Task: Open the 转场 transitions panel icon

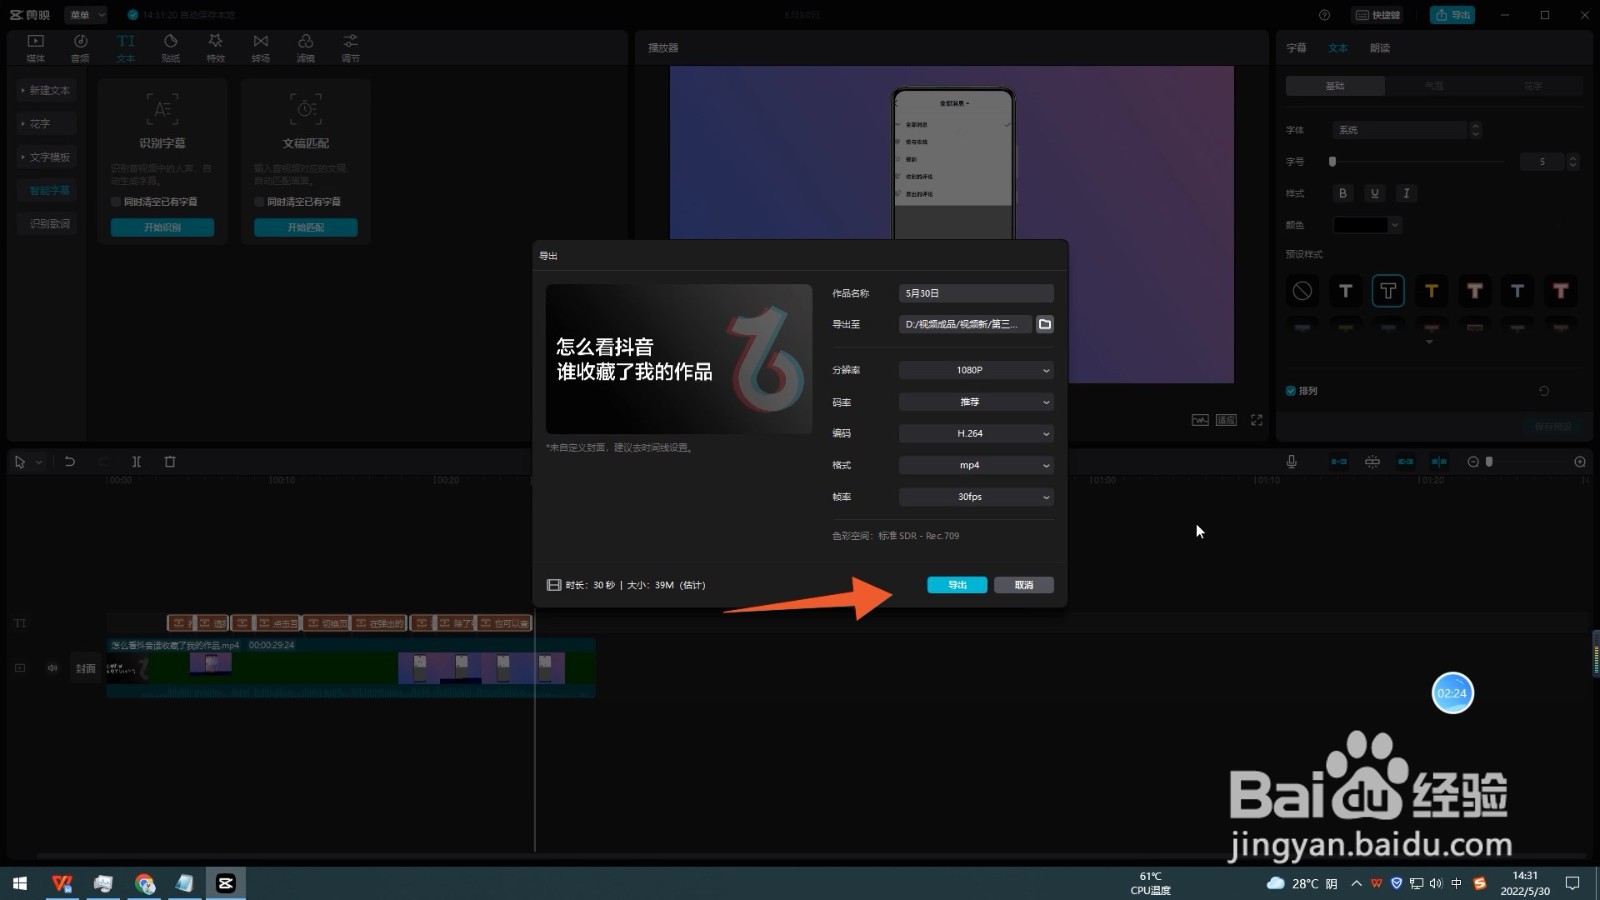Action: pos(261,47)
